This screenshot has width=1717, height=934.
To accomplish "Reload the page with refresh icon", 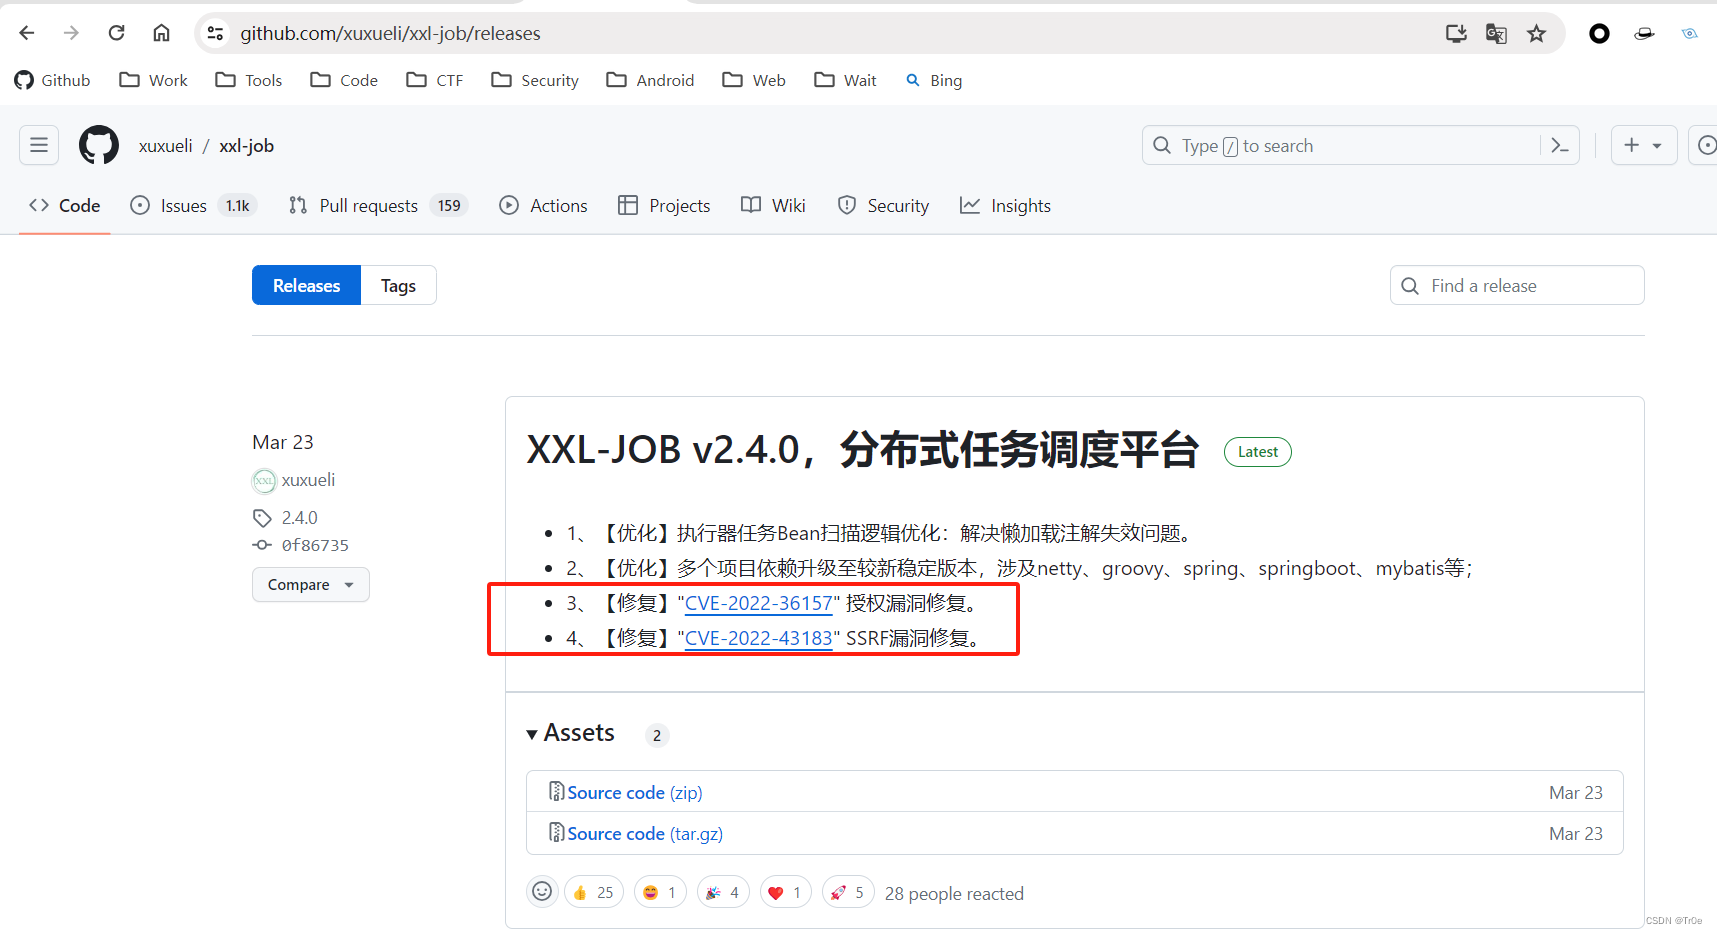I will point(116,33).
